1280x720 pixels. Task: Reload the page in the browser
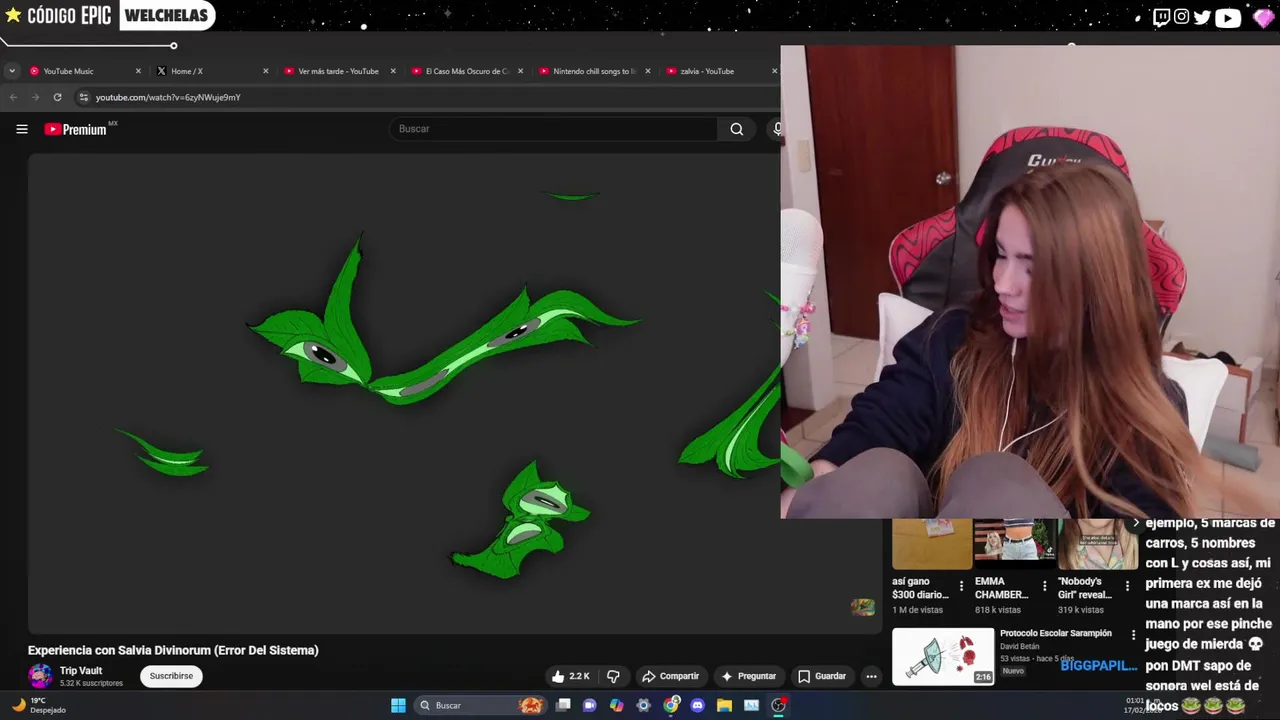pos(57,97)
